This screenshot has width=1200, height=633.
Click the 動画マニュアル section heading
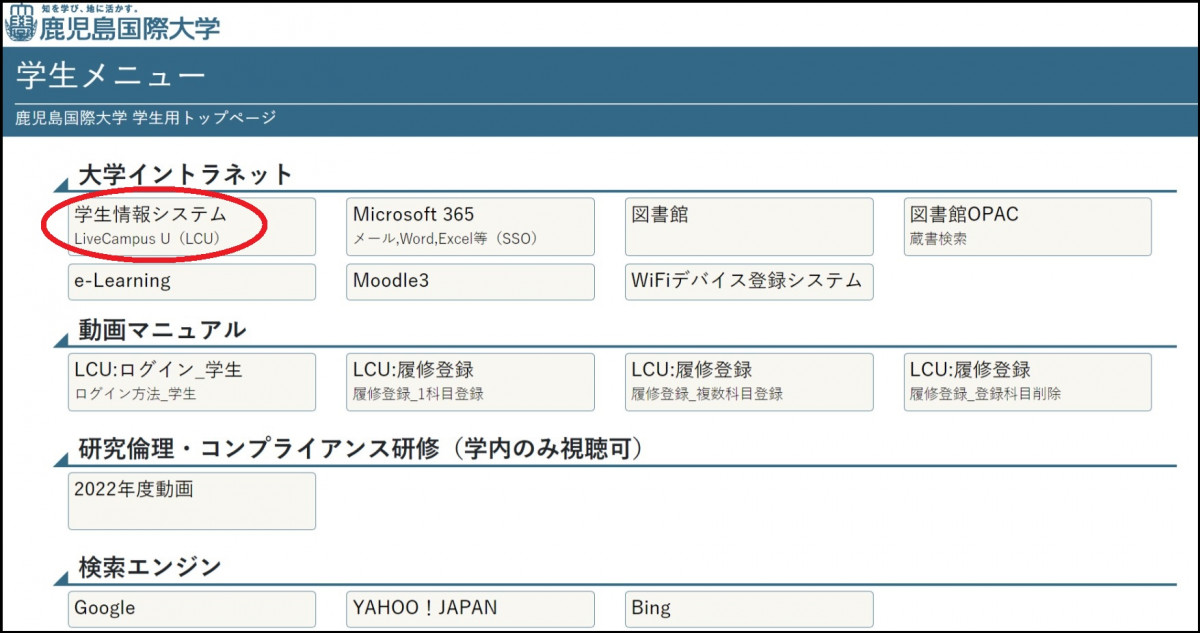pos(162,330)
